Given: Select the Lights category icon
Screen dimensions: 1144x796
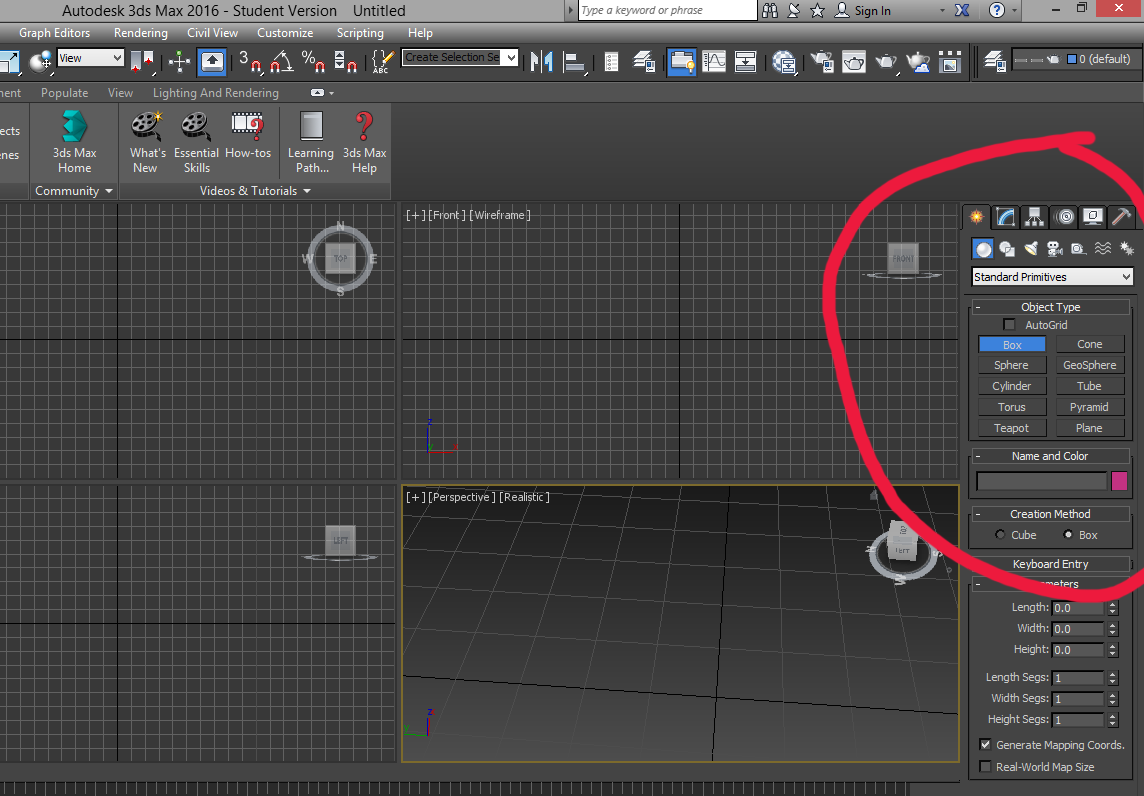Looking at the screenshot, I should (x=1031, y=250).
